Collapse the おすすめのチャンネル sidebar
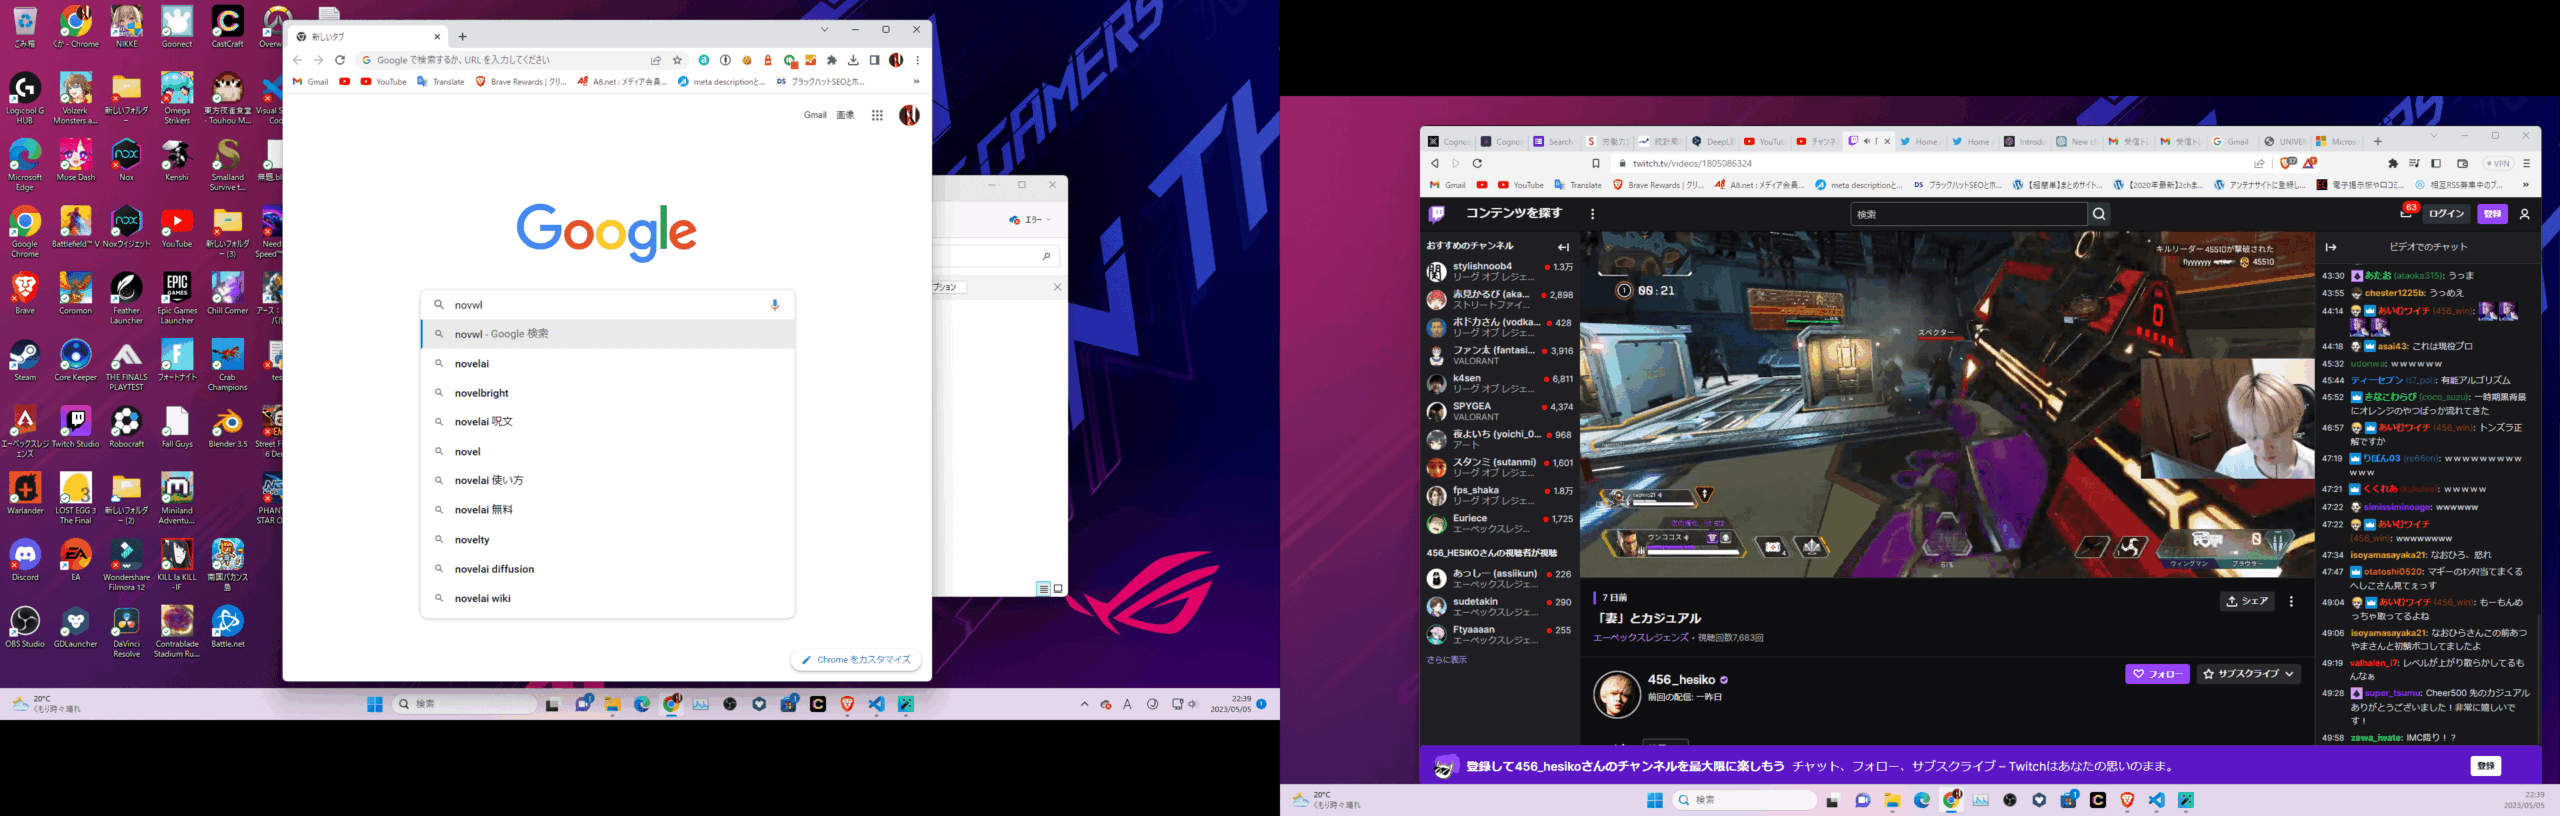 (x=1563, y=247)
